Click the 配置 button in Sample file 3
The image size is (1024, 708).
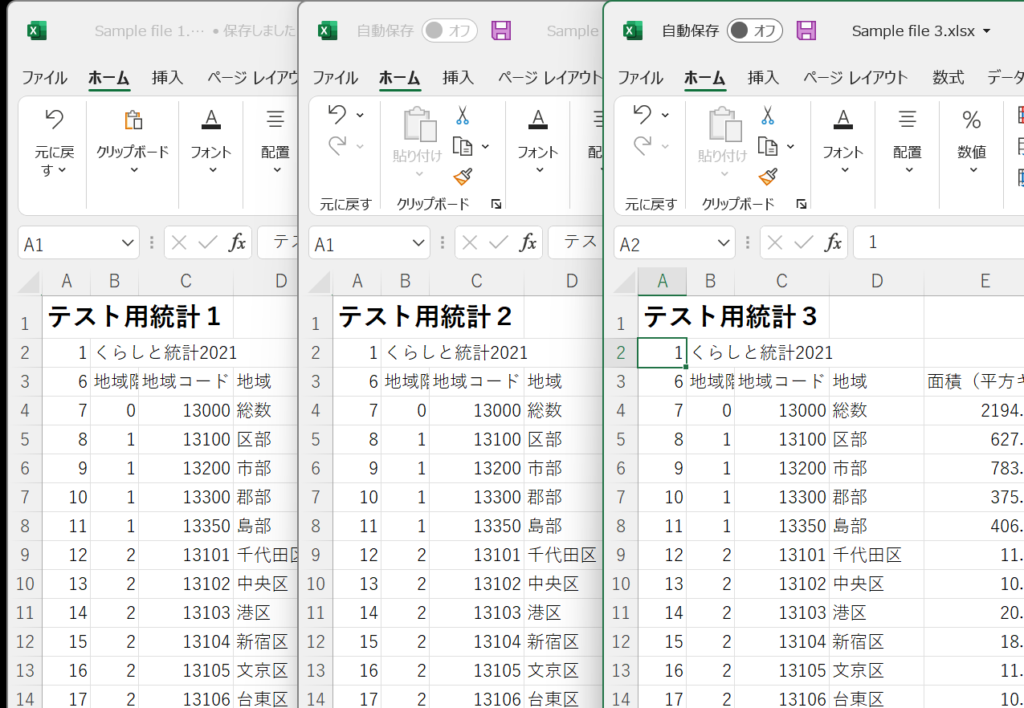pos(907,138)
